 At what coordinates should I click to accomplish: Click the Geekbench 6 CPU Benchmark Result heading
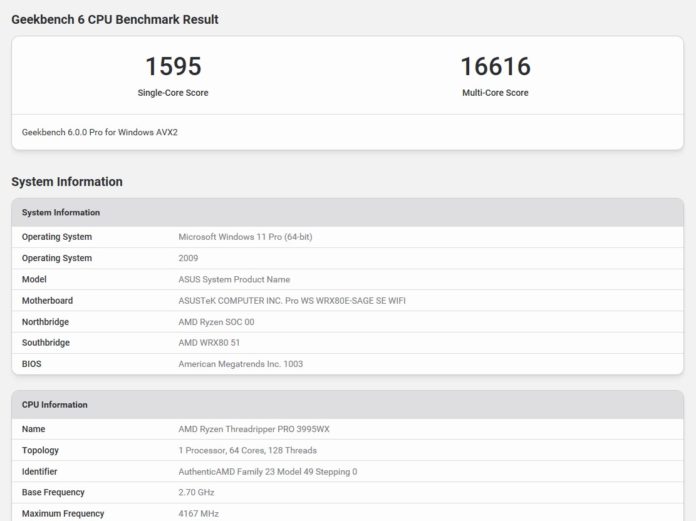pyautogui.click(x=115, y=20)
